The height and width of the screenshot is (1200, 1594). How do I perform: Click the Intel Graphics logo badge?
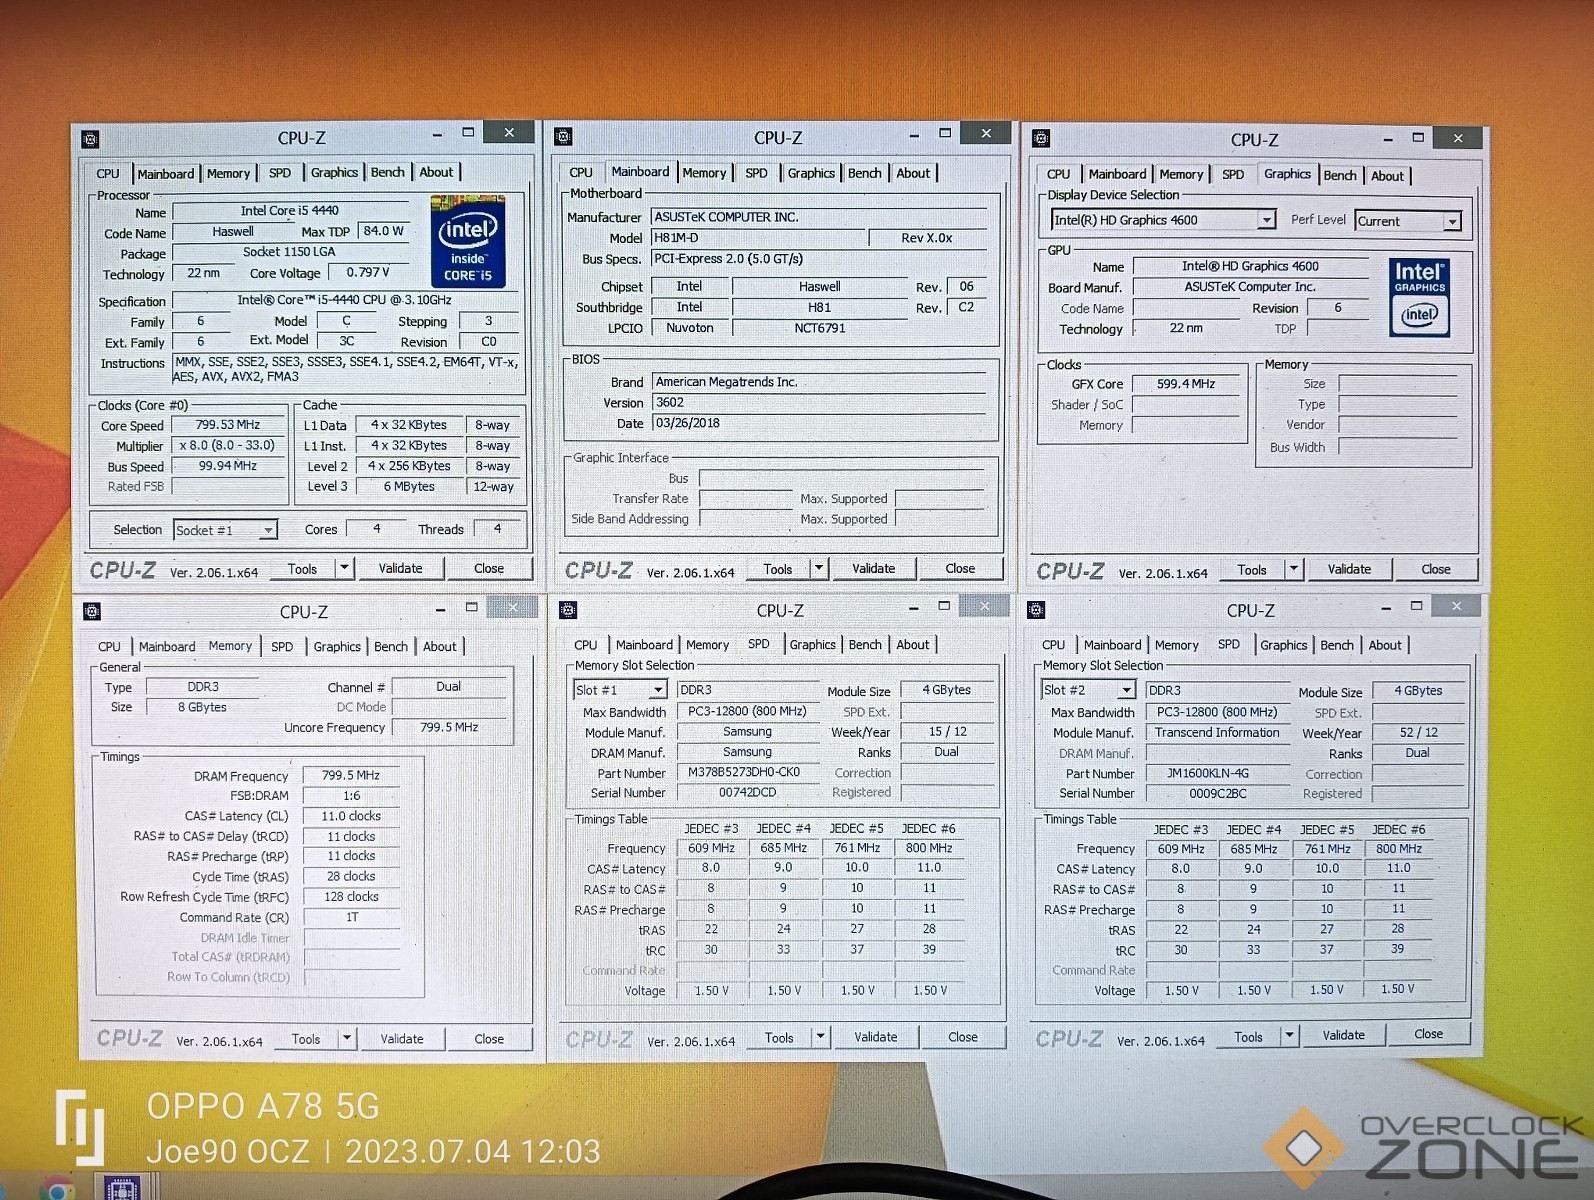point(1419,298)
